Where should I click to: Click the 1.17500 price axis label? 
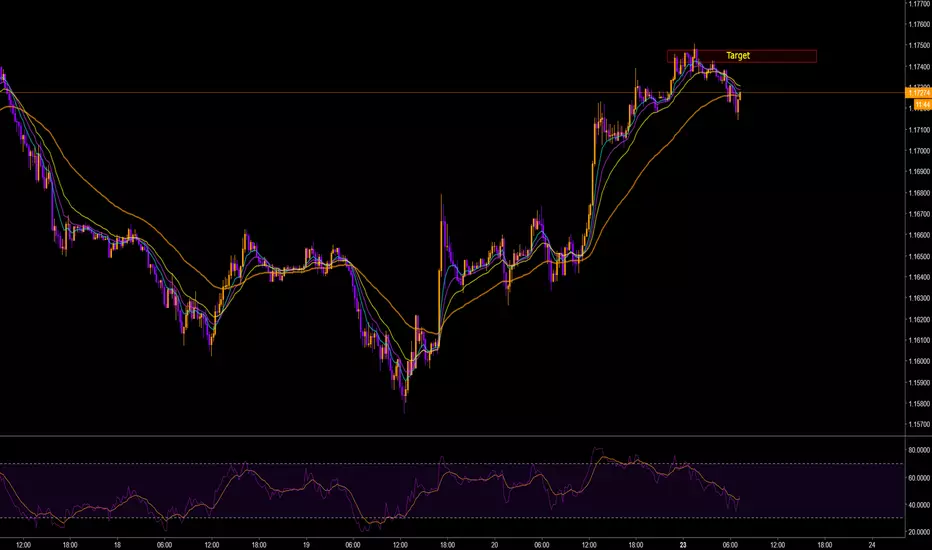point(919,45)
